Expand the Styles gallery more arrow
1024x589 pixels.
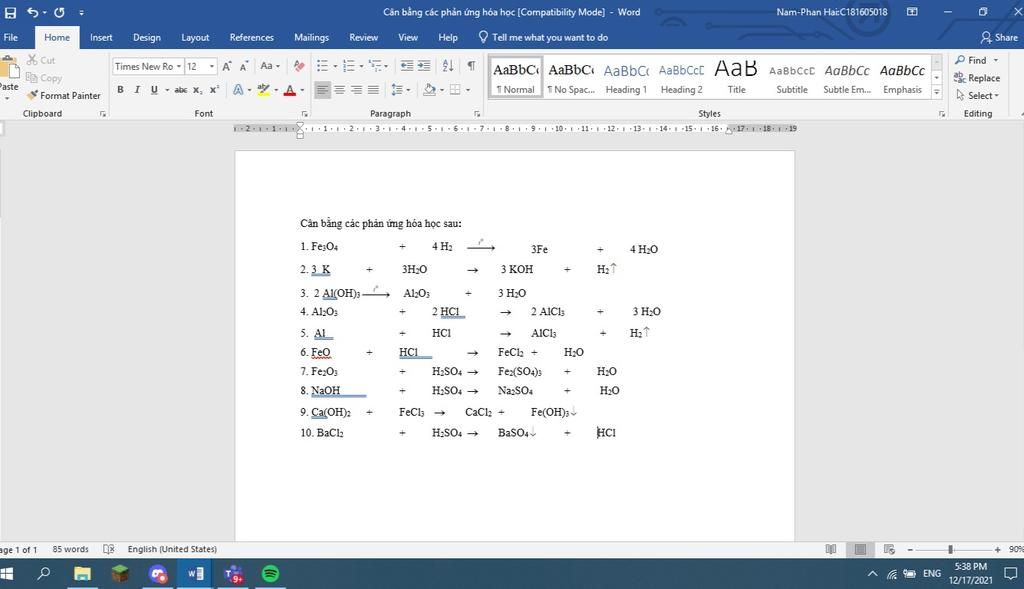coord(936,92)
